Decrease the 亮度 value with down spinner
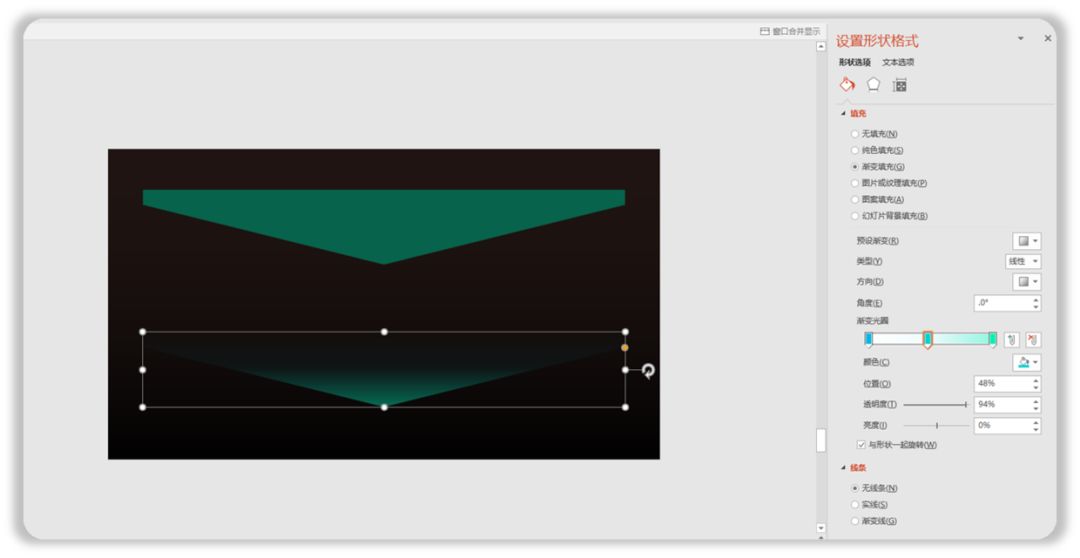The width and height of the screenshot is (1080, 558). (x=1036, y=430)
